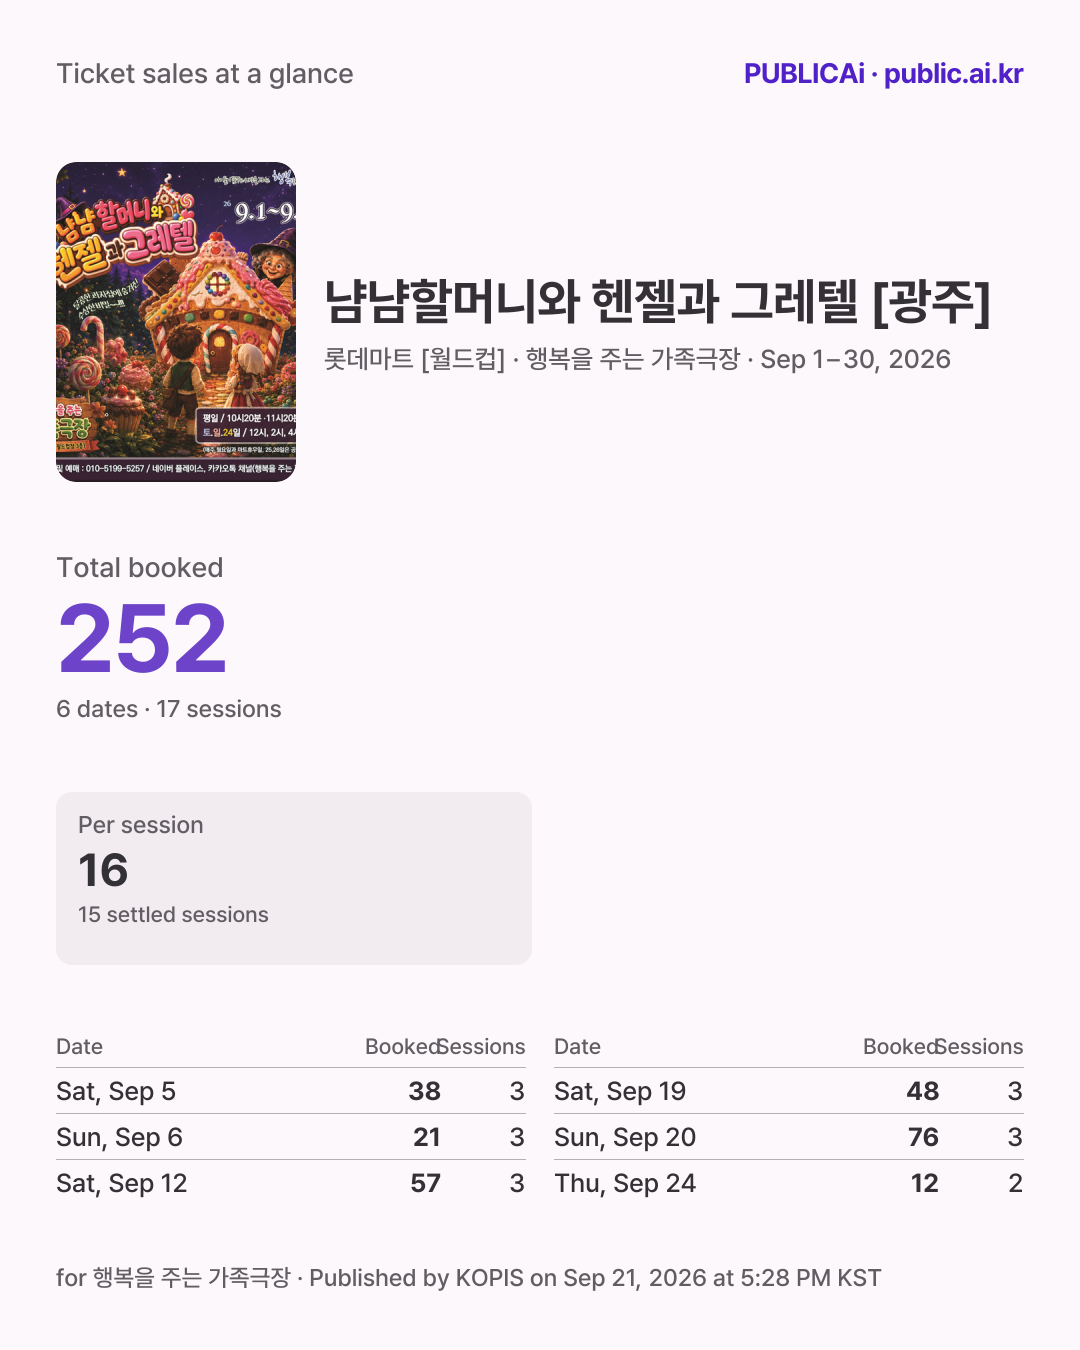Click the Total booked 252 figure
The height and width of the screenshot is (1350, 1080).
tap(142, 638)
